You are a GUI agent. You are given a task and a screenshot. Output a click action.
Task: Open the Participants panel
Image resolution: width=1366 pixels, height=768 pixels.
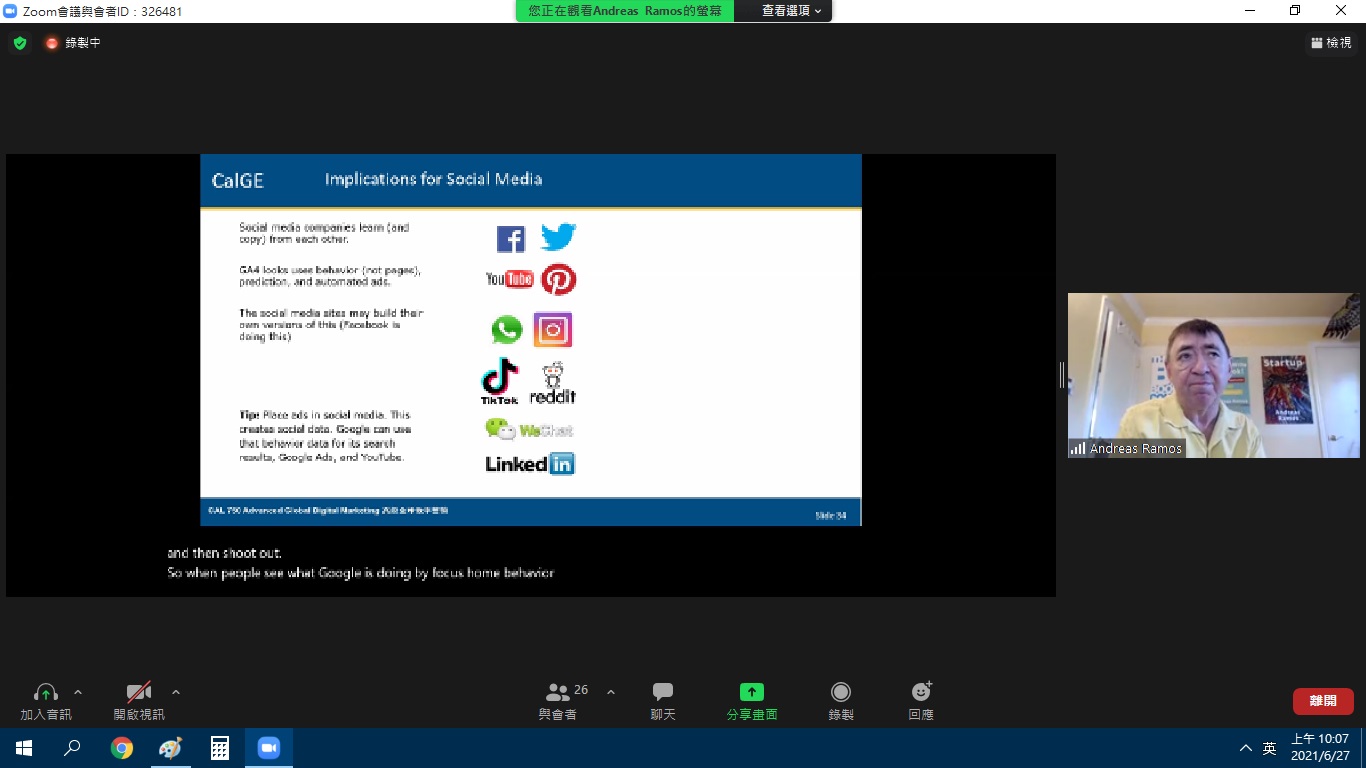(x=558, y=700)
